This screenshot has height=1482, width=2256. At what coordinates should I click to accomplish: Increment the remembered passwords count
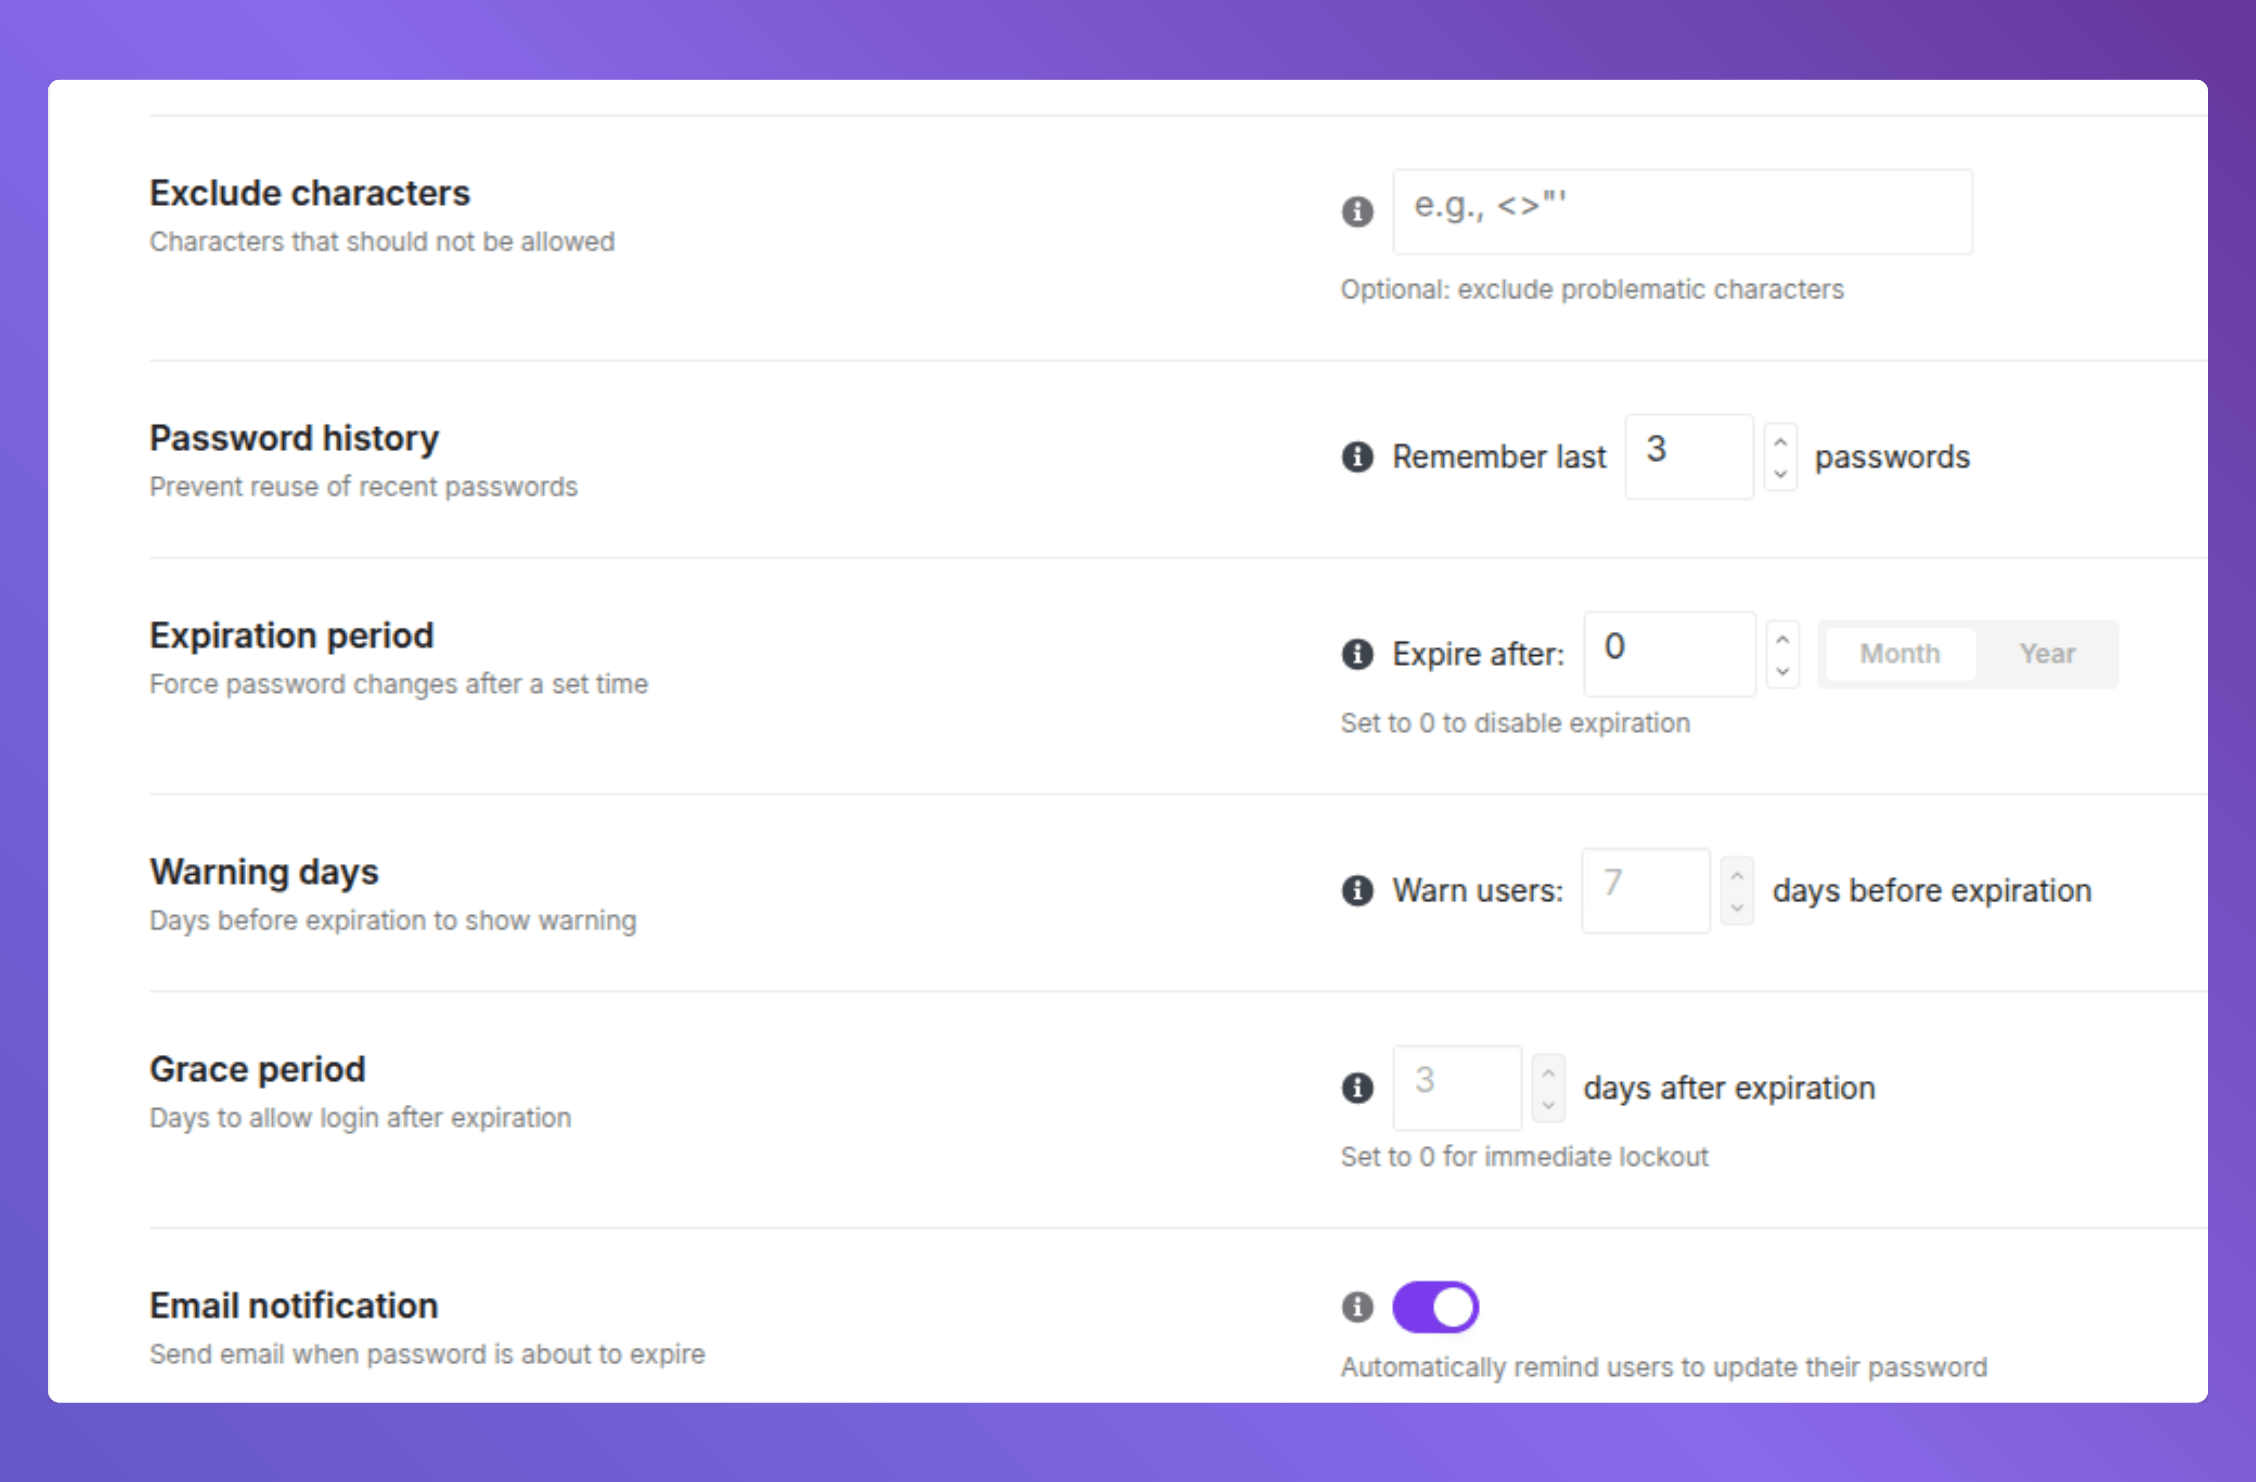1781,443
